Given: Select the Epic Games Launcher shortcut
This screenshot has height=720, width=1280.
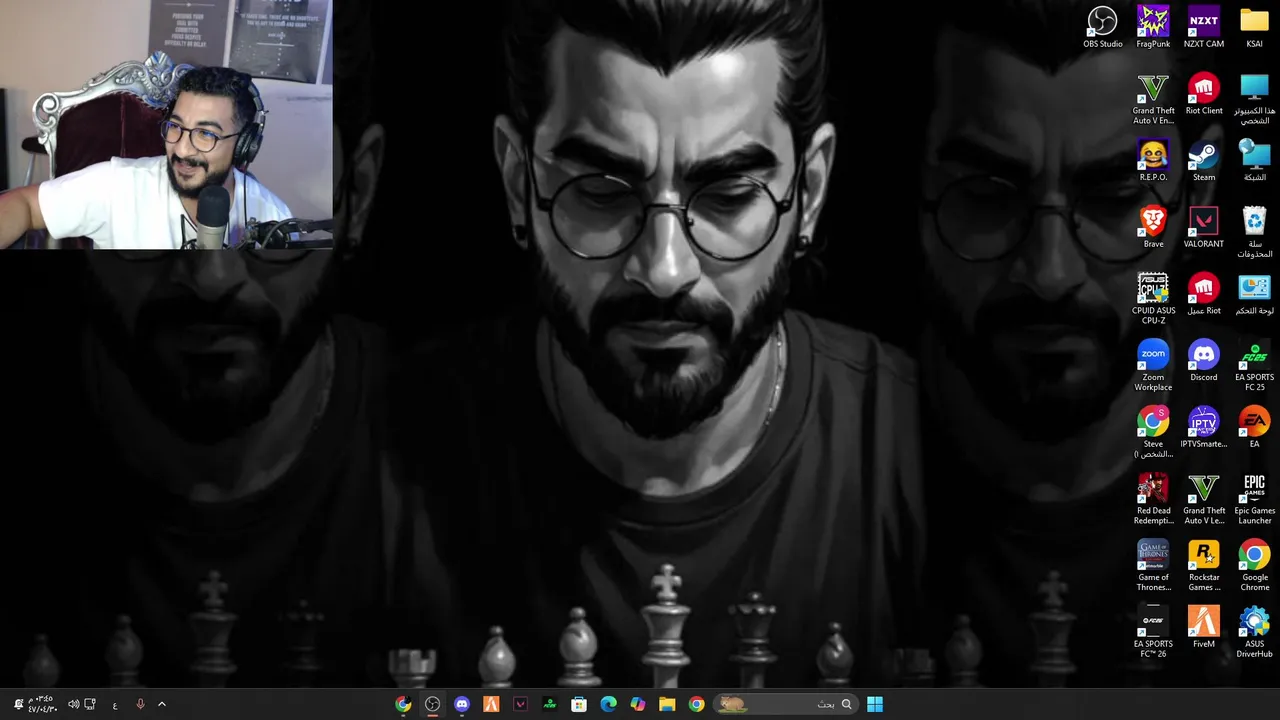Looking at the screenshot, I should 1254,499.
